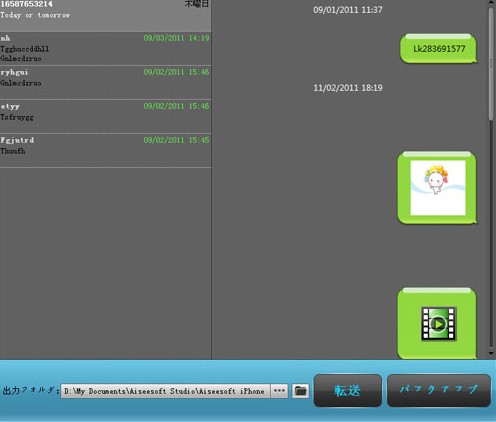This screenshot has width=496, height=422.
Task: Open the nh conversation
Action: click(x=105, y=49)
